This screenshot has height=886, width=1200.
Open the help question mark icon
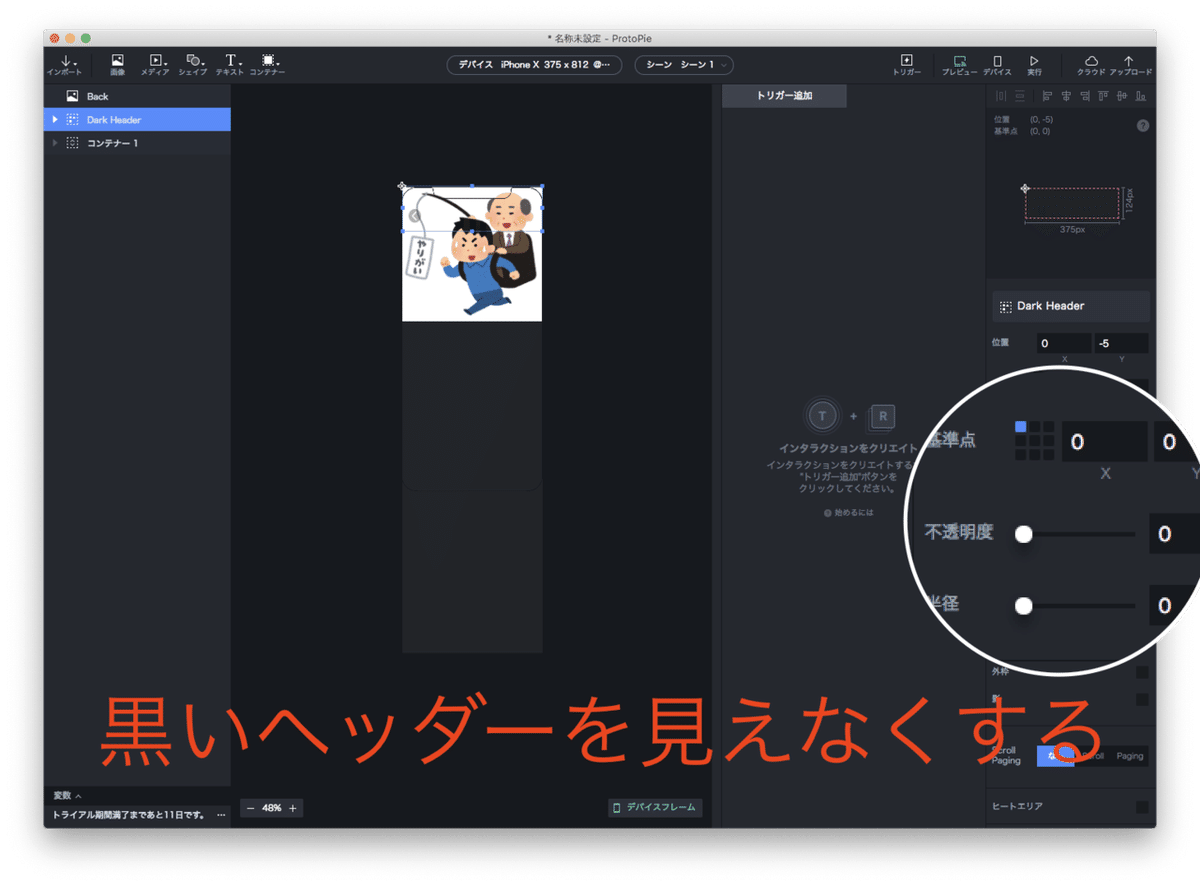point(1143,126)
